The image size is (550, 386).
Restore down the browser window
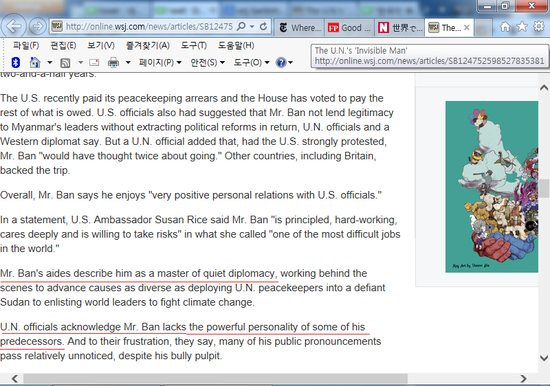505,6
